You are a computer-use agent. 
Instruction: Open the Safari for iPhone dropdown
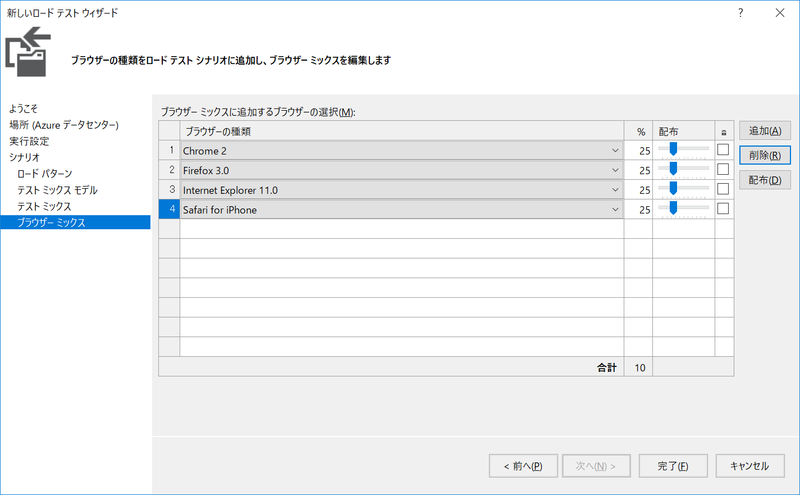[x=615, y=209]
